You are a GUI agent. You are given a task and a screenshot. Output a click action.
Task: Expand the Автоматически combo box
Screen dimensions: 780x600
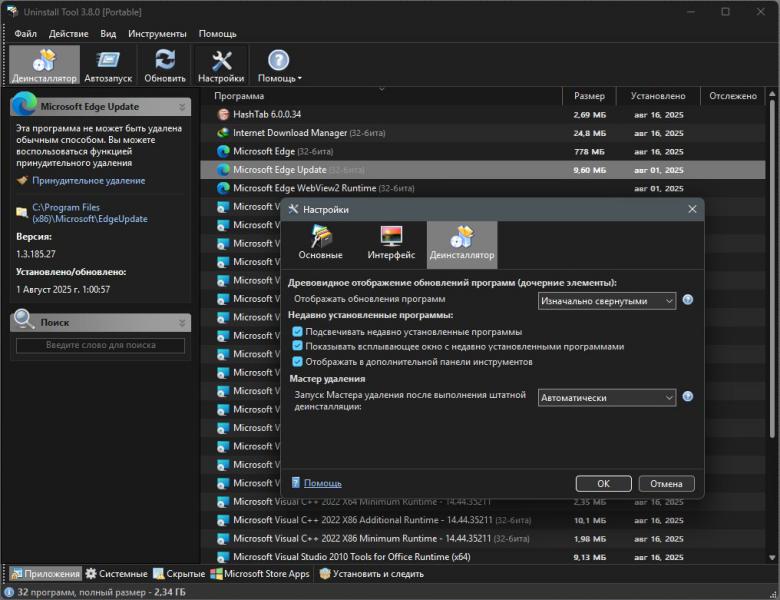(x=606, y=397)
